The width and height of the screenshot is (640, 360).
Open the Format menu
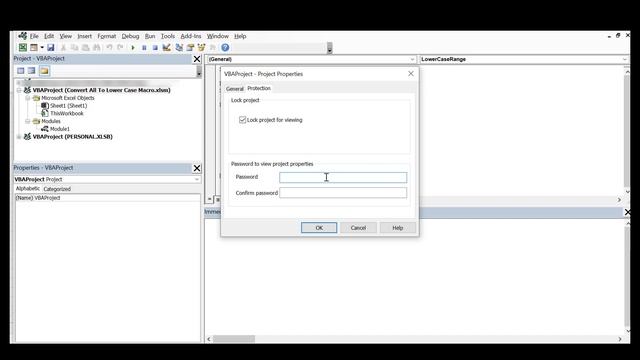[x=107, y=36]
